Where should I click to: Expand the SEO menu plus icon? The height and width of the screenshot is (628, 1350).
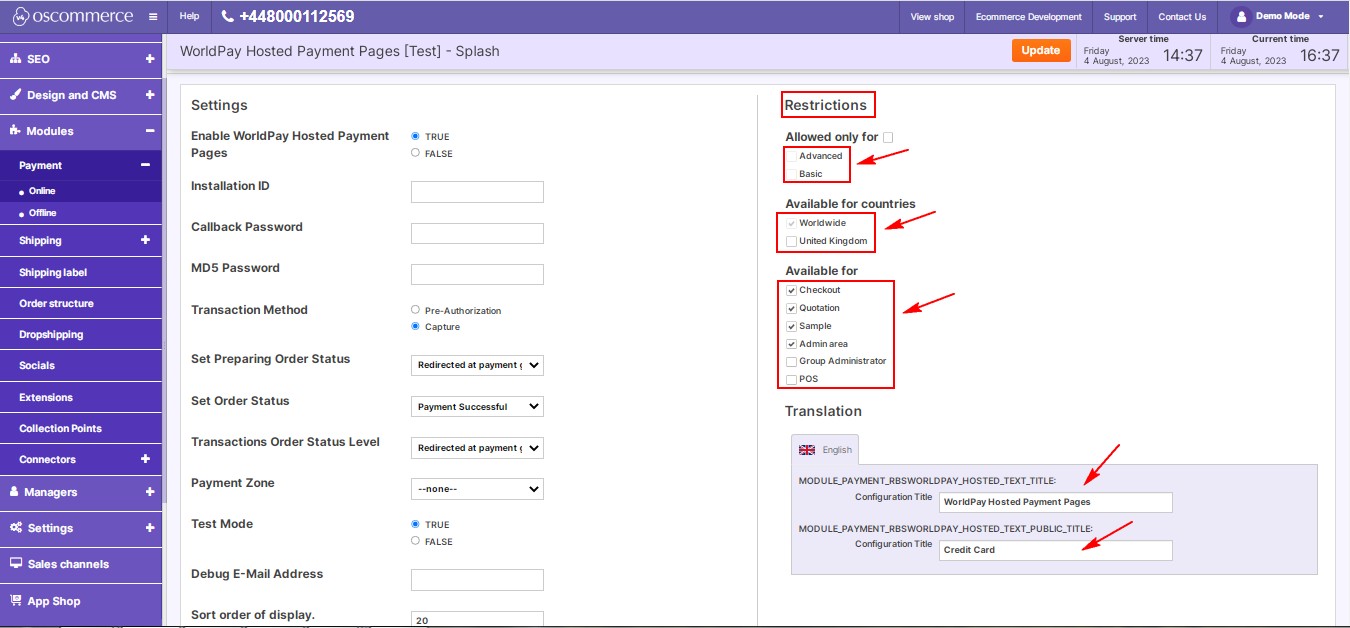tap(150, 59)
